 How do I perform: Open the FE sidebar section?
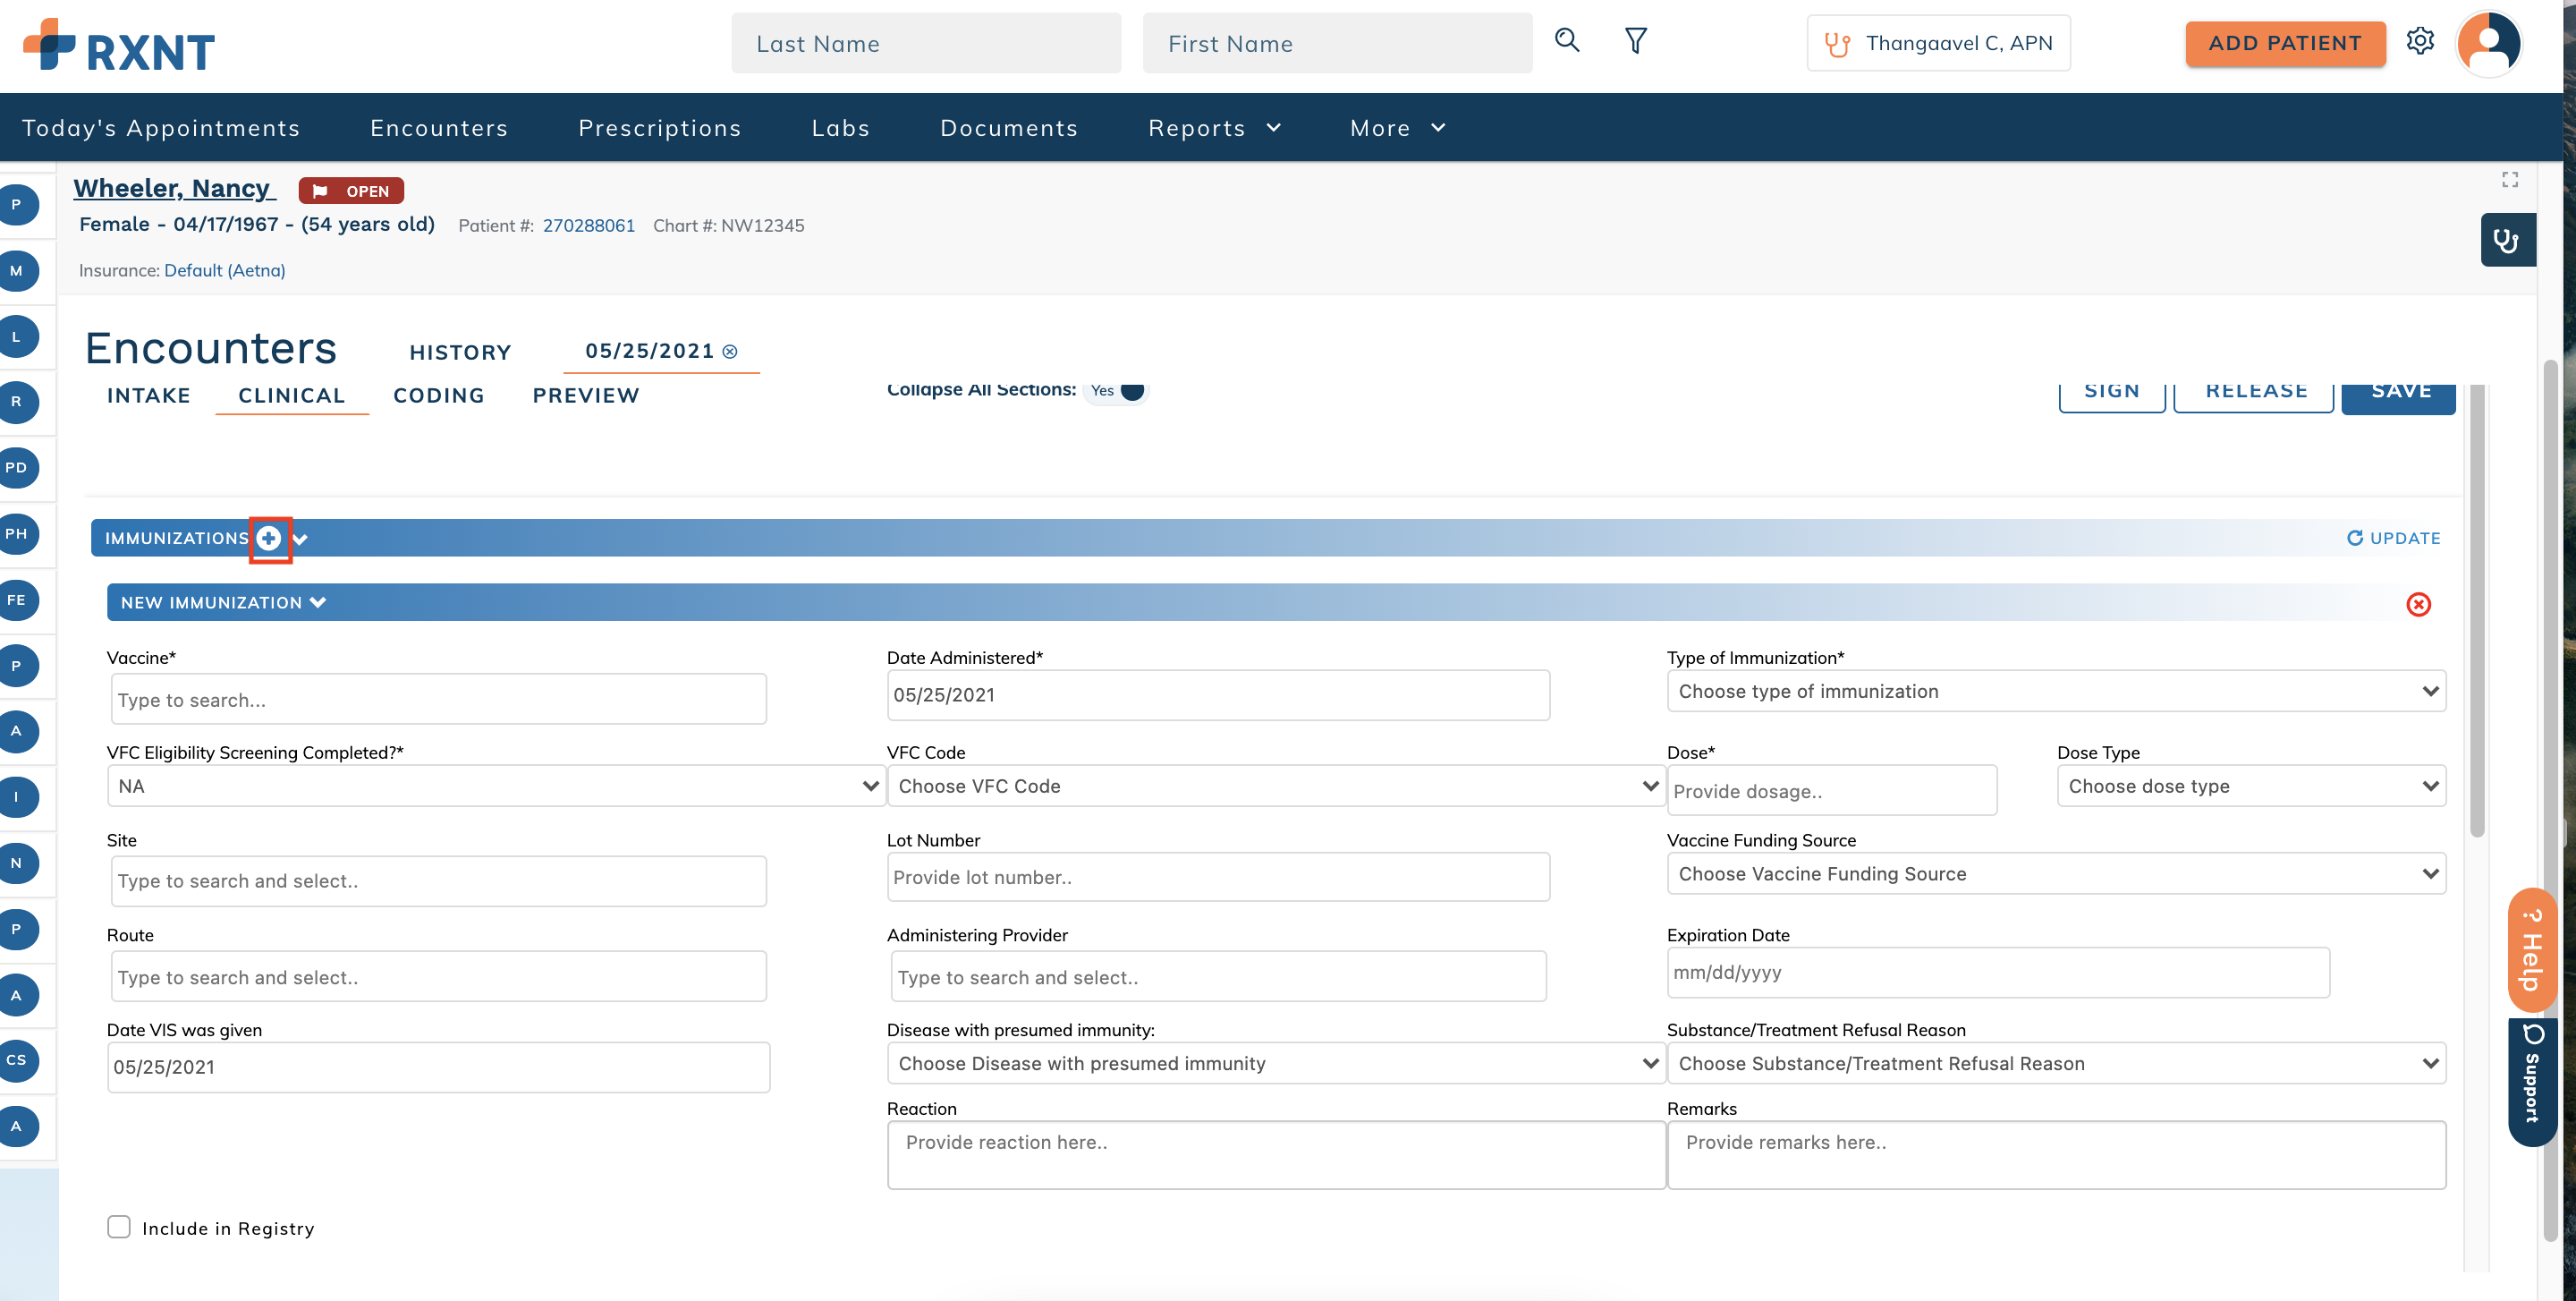click(x=17, y=600)
